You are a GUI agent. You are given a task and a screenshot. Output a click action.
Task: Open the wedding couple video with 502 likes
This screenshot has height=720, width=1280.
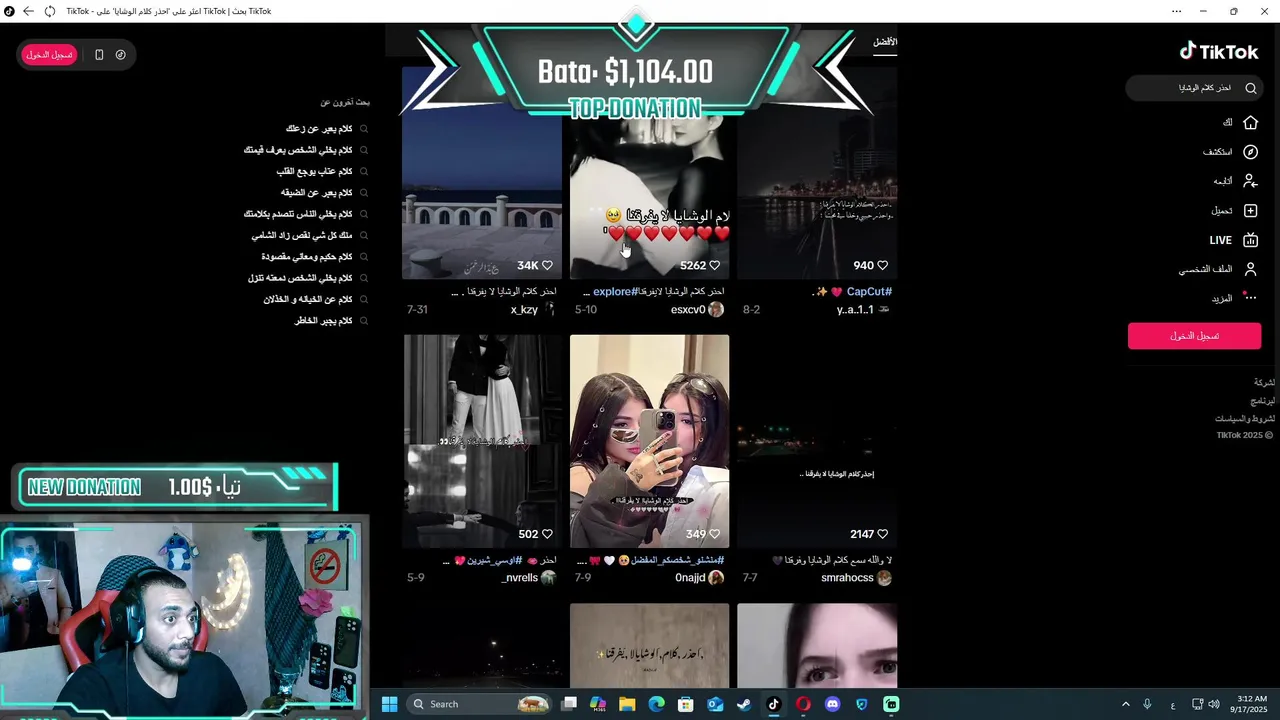click(482, 441)
